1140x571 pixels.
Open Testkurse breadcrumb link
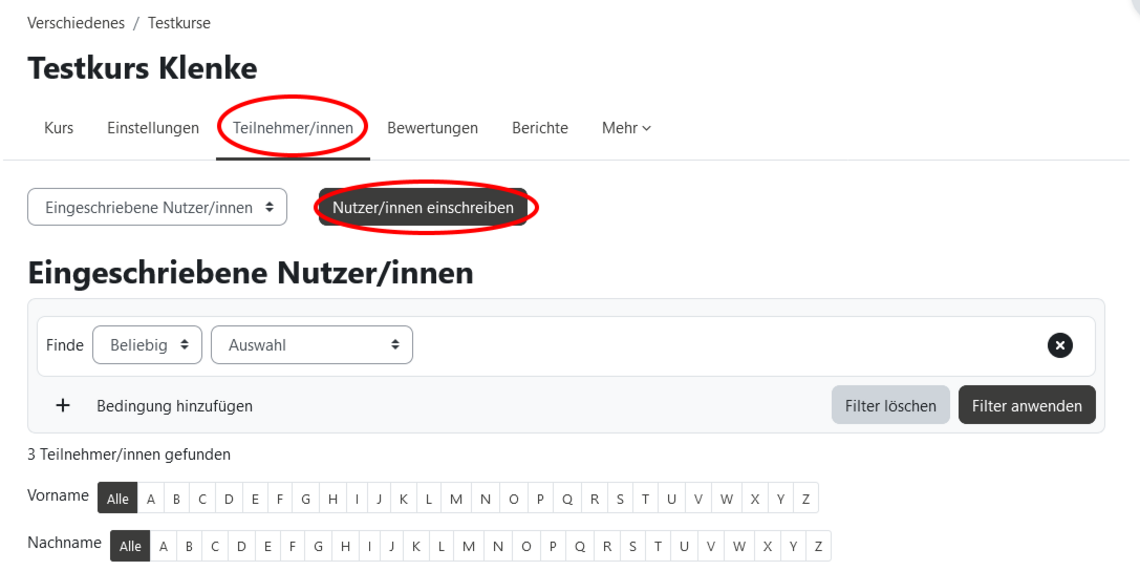coord(179,23)
